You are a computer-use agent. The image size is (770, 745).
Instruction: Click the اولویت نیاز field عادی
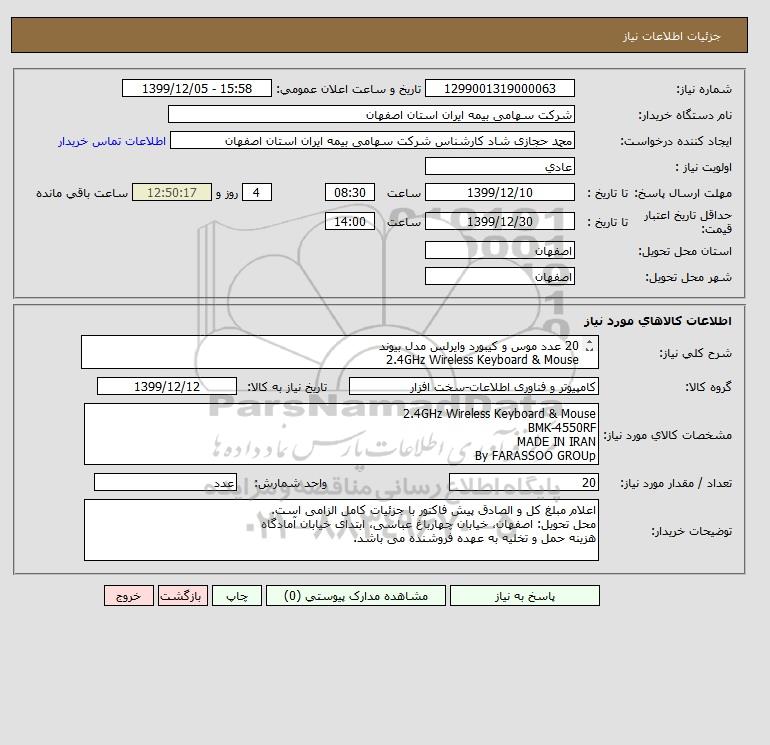coord(499,166)
